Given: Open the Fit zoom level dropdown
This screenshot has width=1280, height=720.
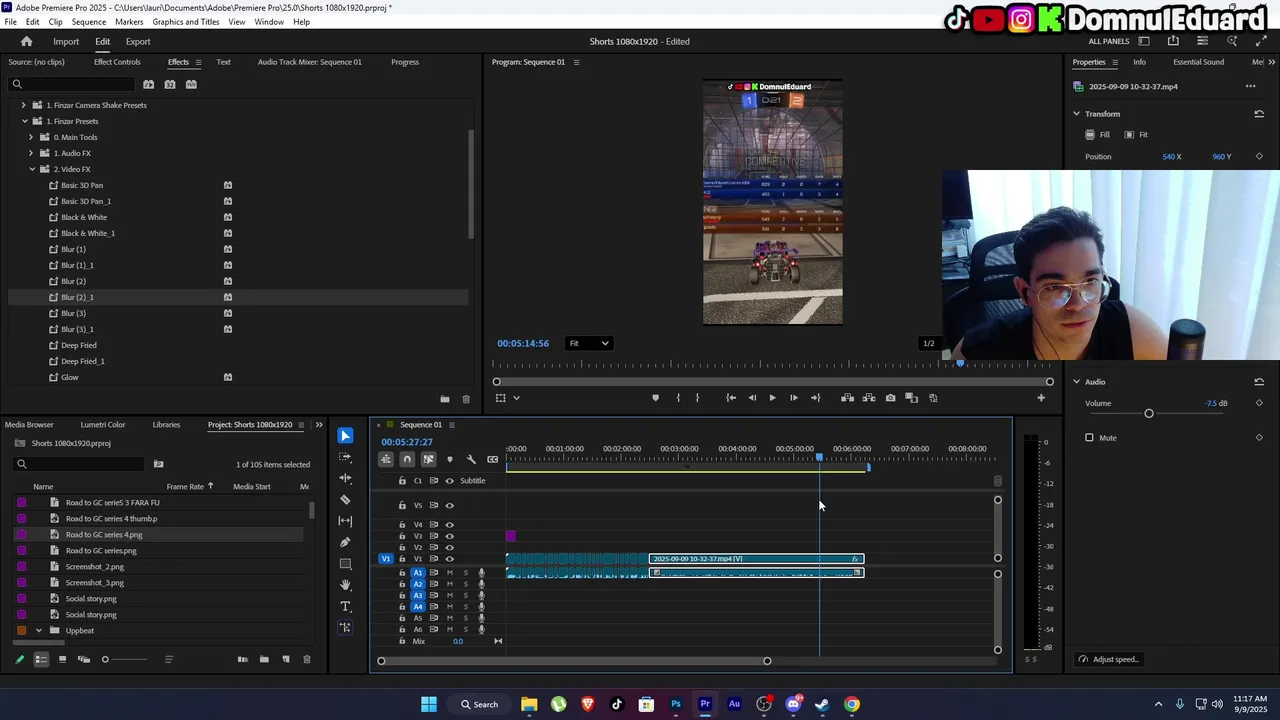Looking at the screenshot, I should pyautogui.click(x=588, y=343).
